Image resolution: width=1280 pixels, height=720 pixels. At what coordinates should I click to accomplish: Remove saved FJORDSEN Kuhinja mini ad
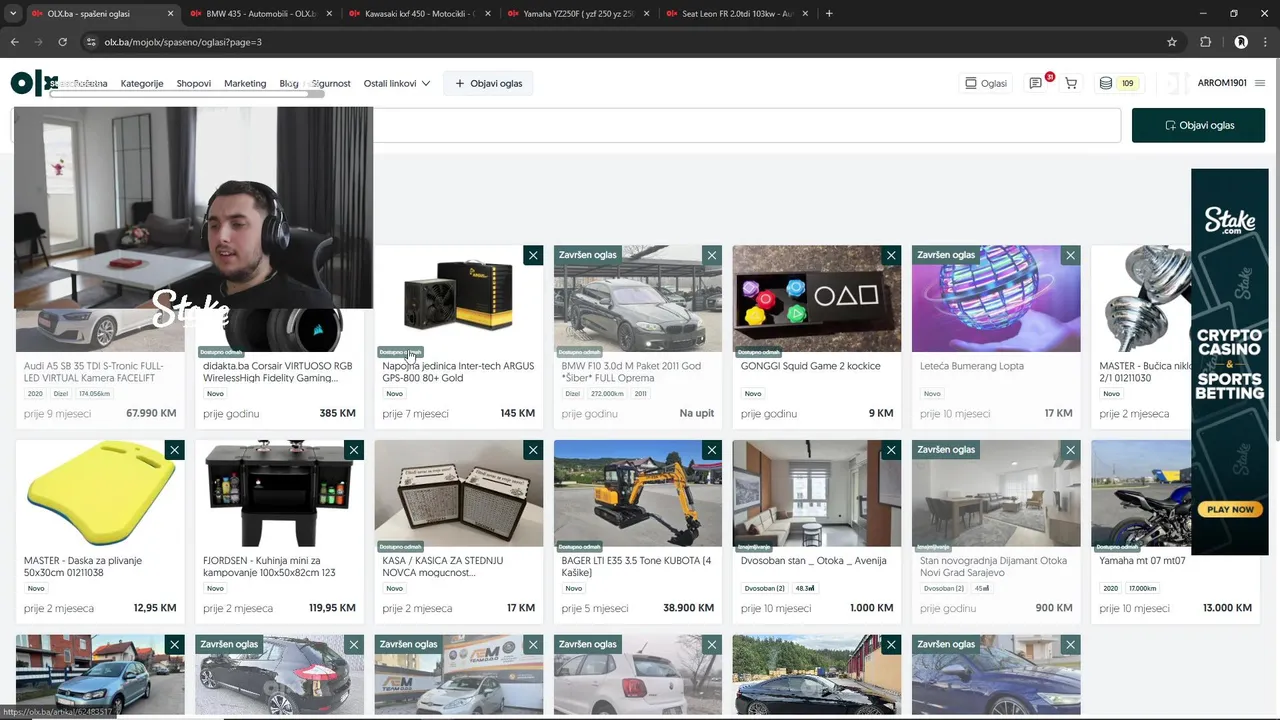(353, 451)
